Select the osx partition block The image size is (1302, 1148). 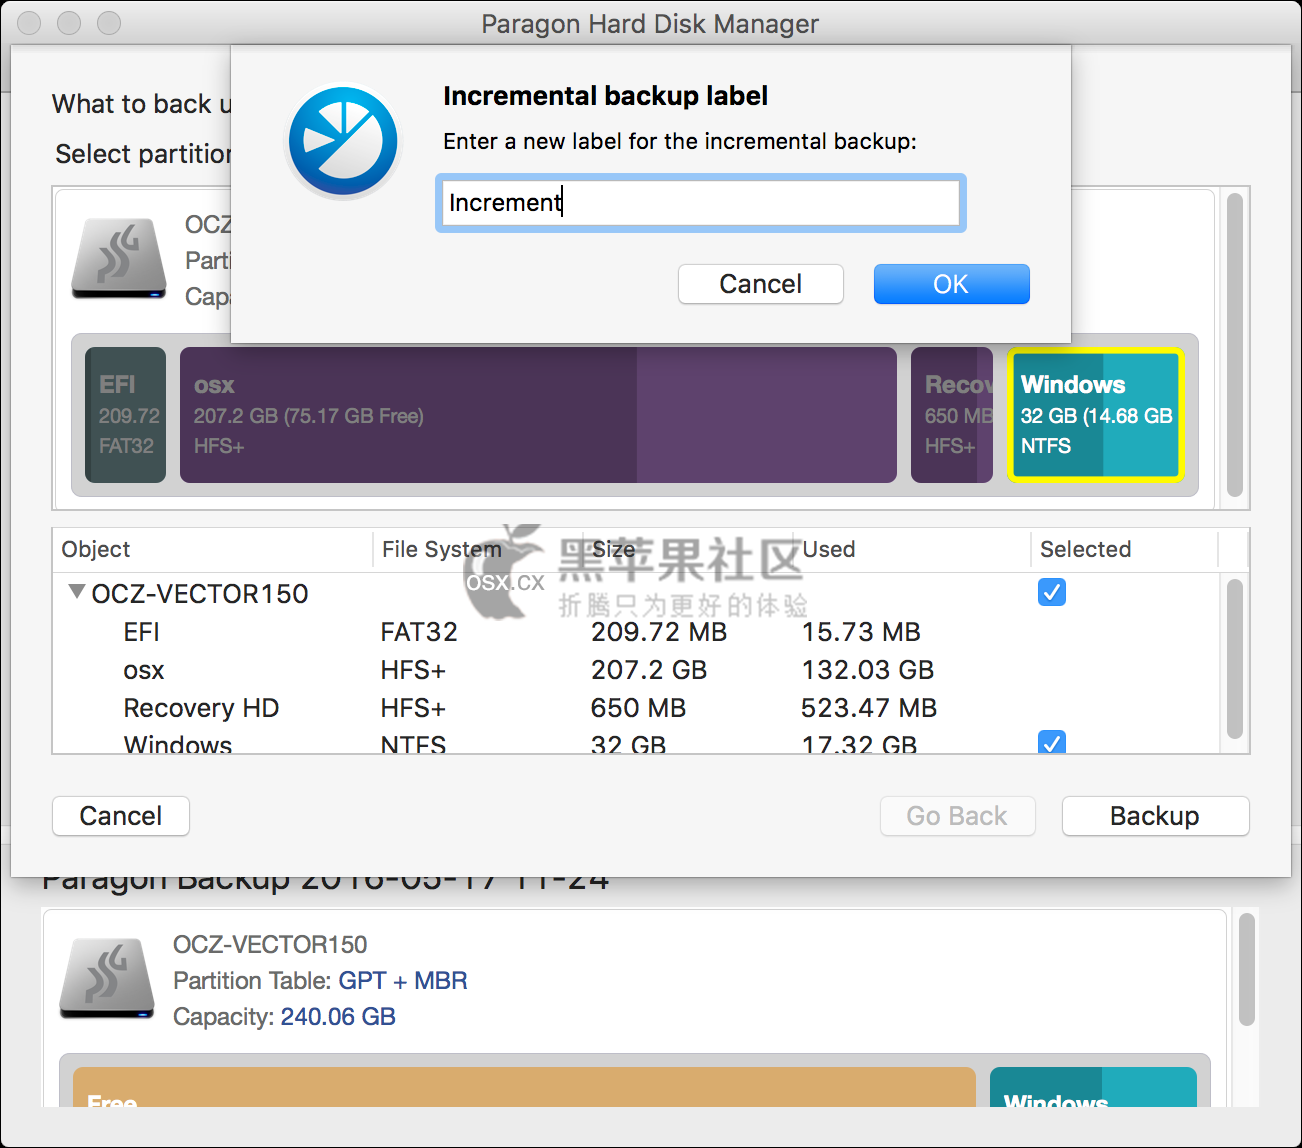538,415
